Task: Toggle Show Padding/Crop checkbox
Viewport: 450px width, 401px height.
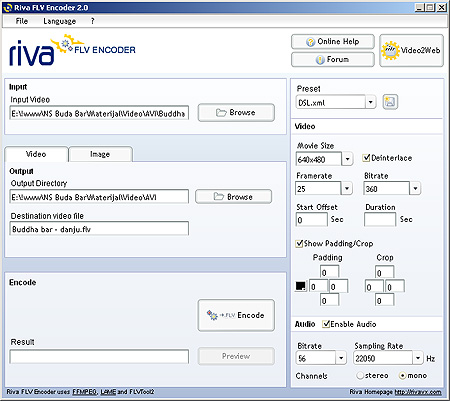Action: [x=299, y=243]
